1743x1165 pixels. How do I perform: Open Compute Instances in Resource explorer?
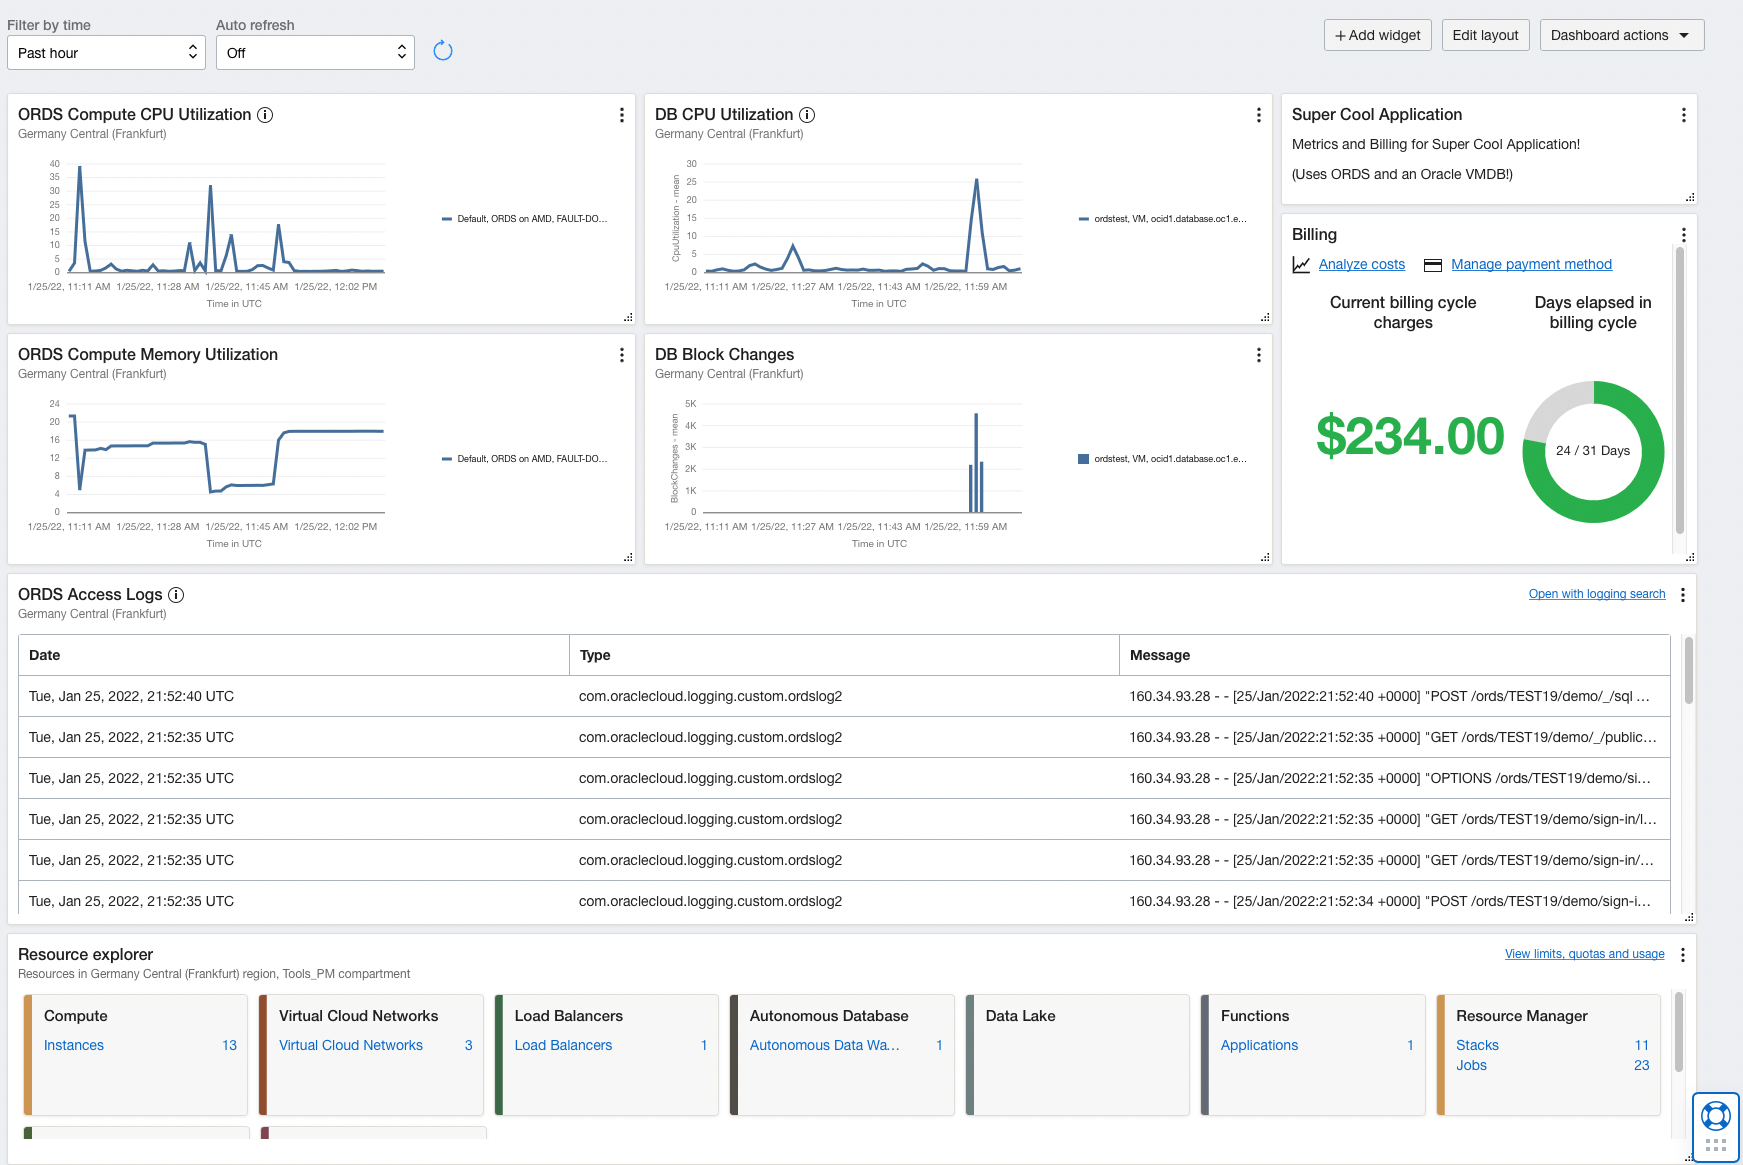click(74, 1045)
